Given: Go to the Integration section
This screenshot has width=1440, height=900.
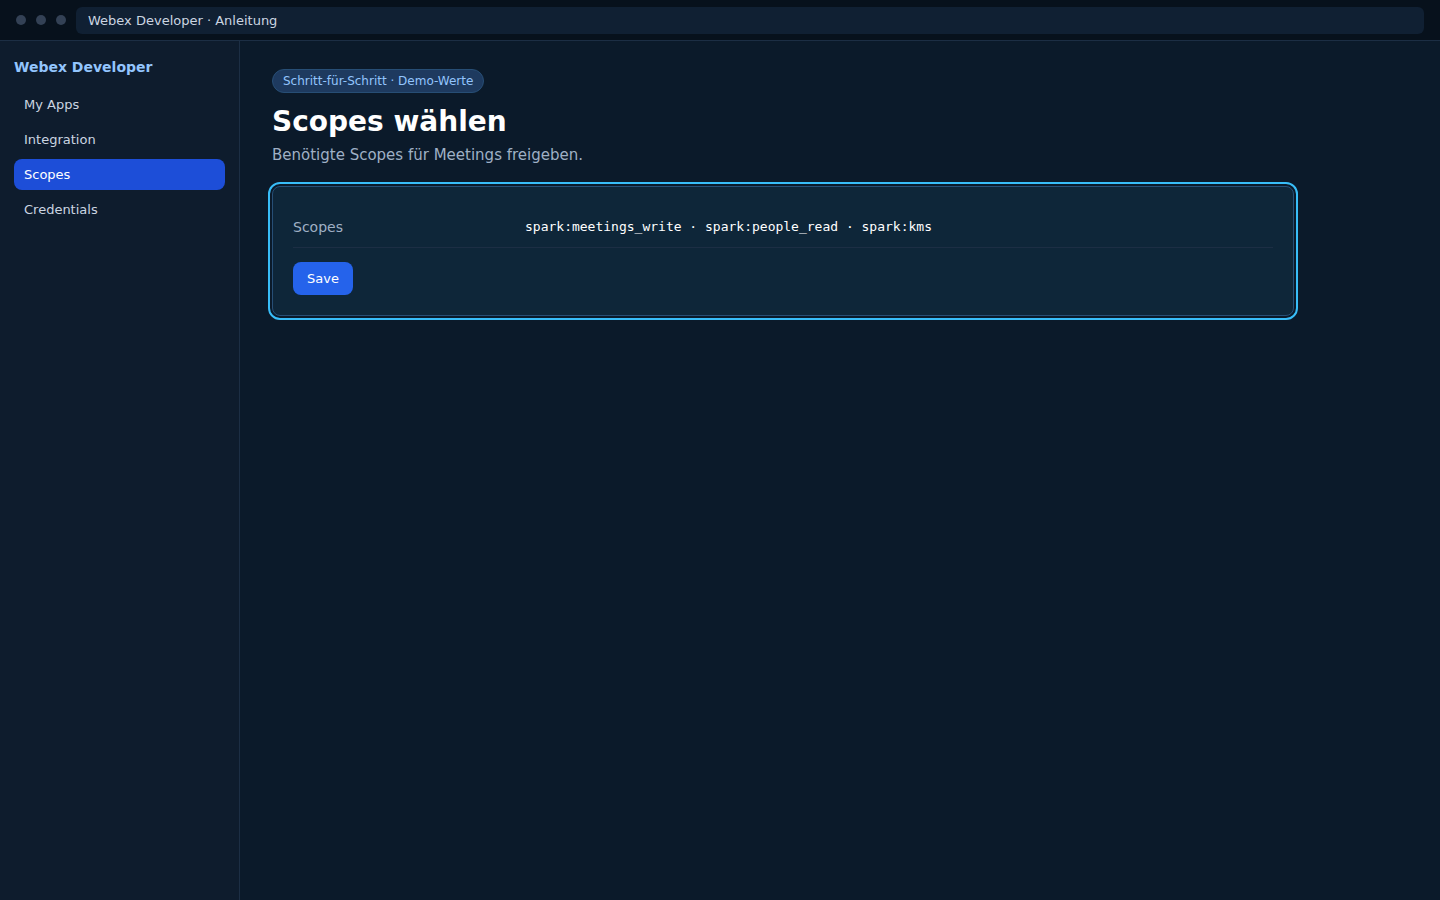Looking at the screenshot, I should [119, 140].
